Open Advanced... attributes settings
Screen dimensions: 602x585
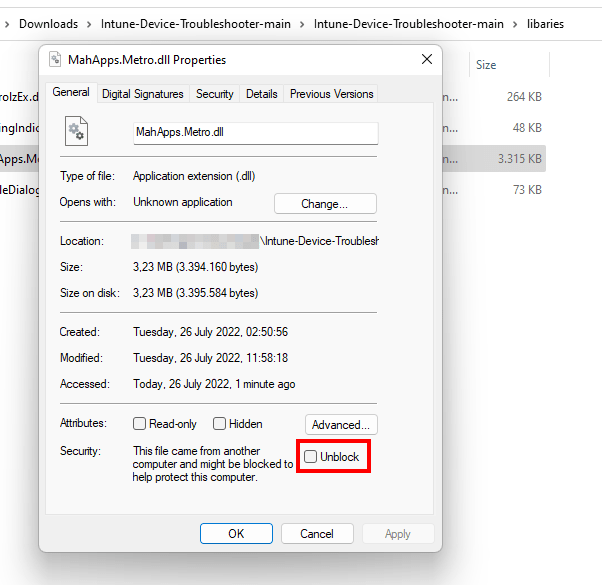(x=341, y=424)
